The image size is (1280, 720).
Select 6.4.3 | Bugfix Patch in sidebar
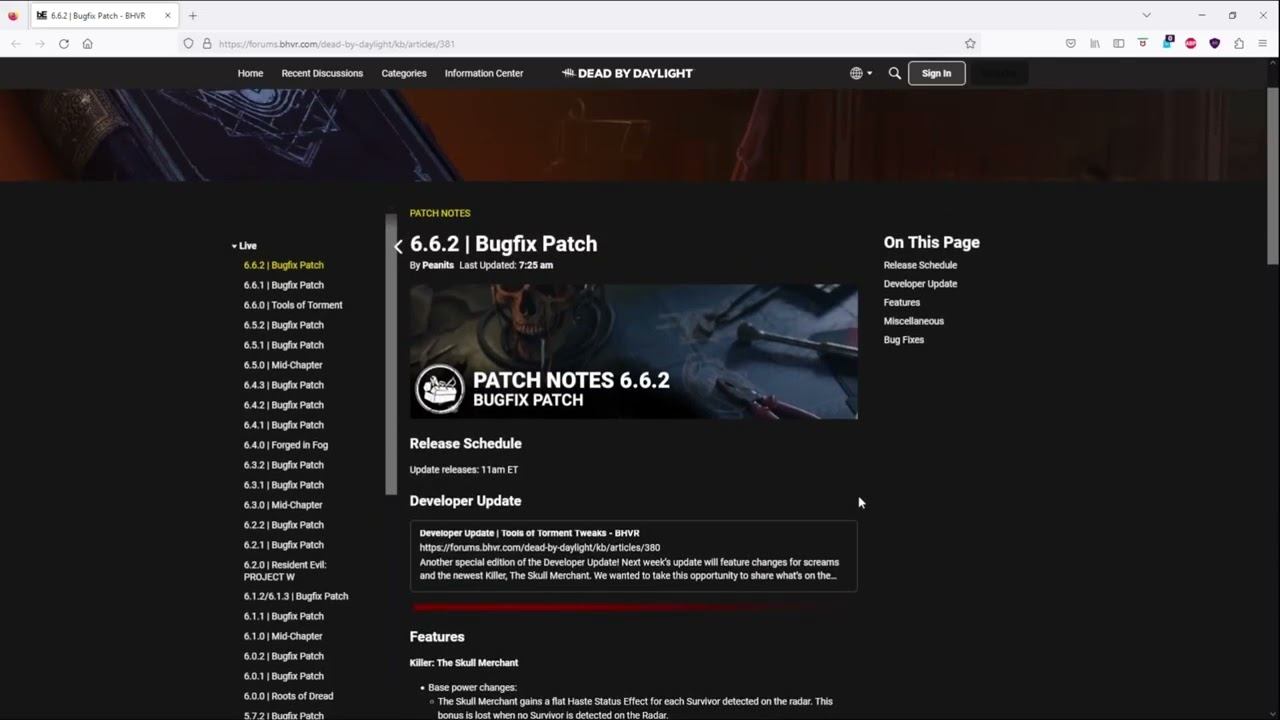[x=284, y=385]
